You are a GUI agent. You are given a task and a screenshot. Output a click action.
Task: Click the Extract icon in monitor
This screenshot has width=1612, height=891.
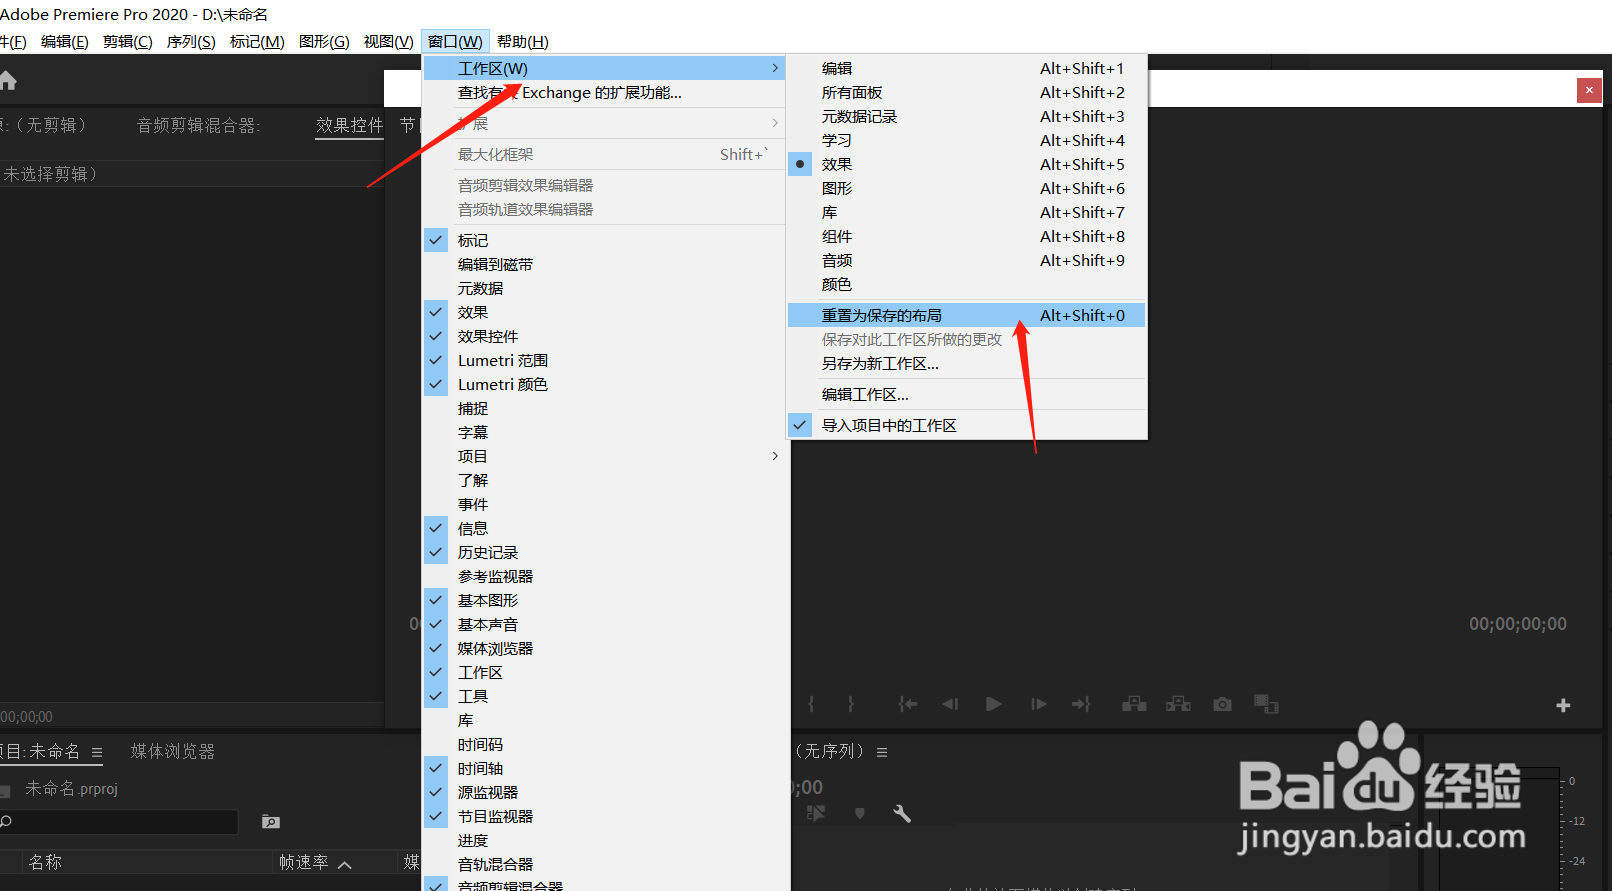[1178, 704]
